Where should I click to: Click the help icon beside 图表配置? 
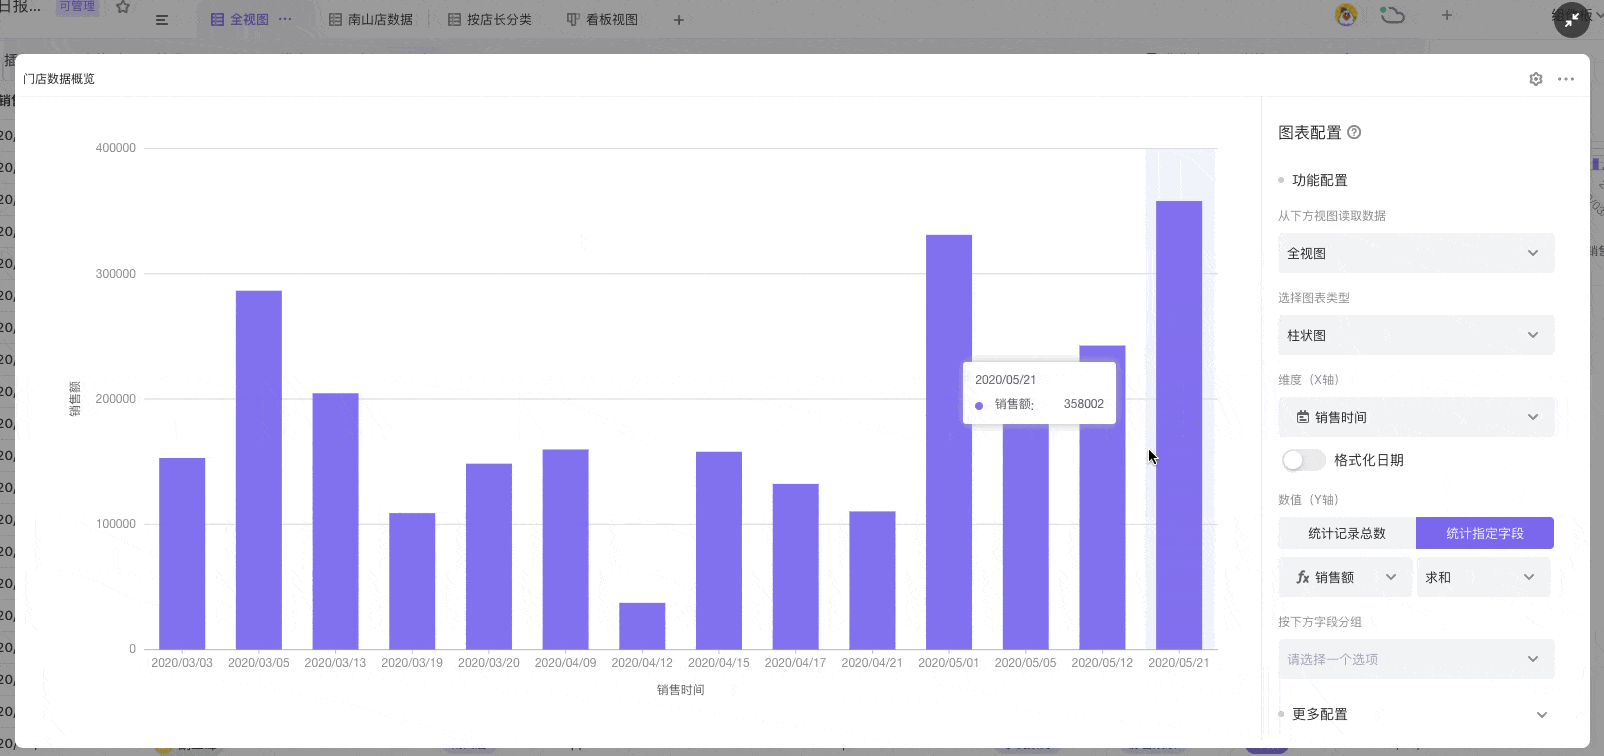tap(1354, 132)
